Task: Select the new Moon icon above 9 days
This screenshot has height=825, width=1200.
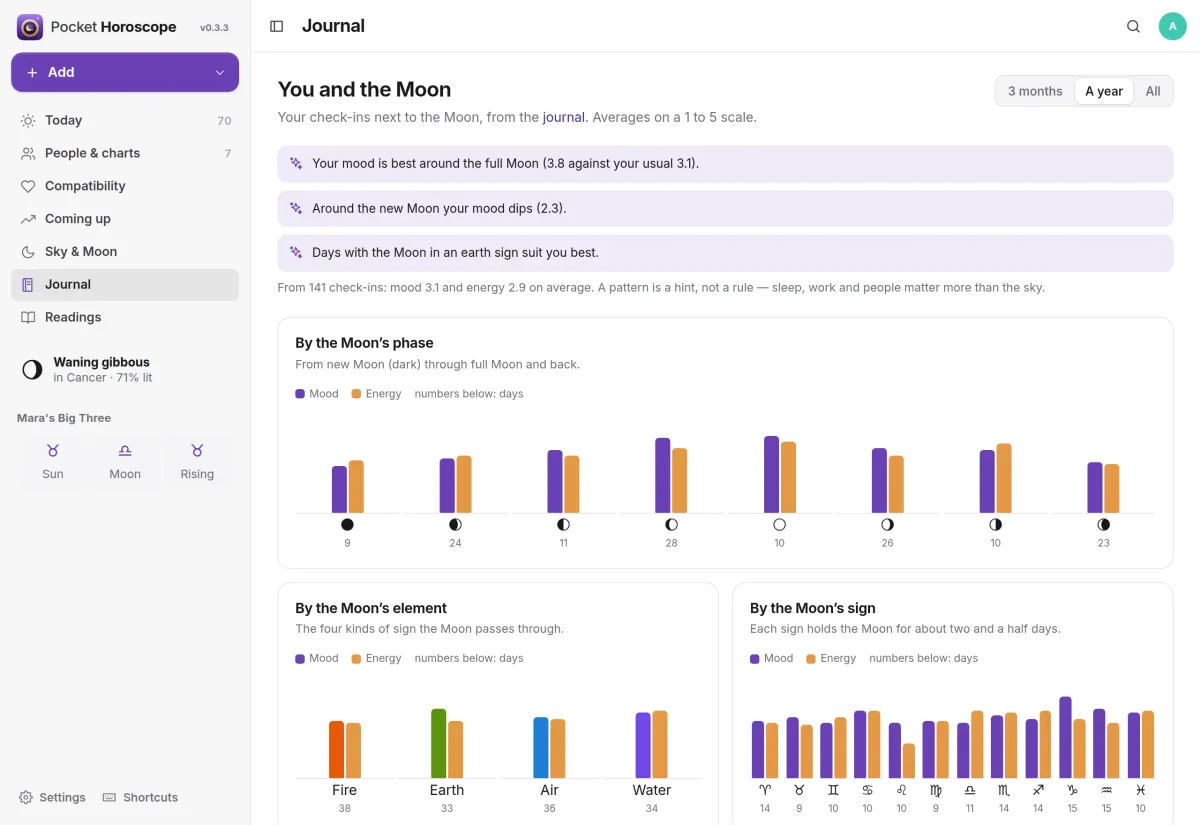Action: tap(347, 524)
